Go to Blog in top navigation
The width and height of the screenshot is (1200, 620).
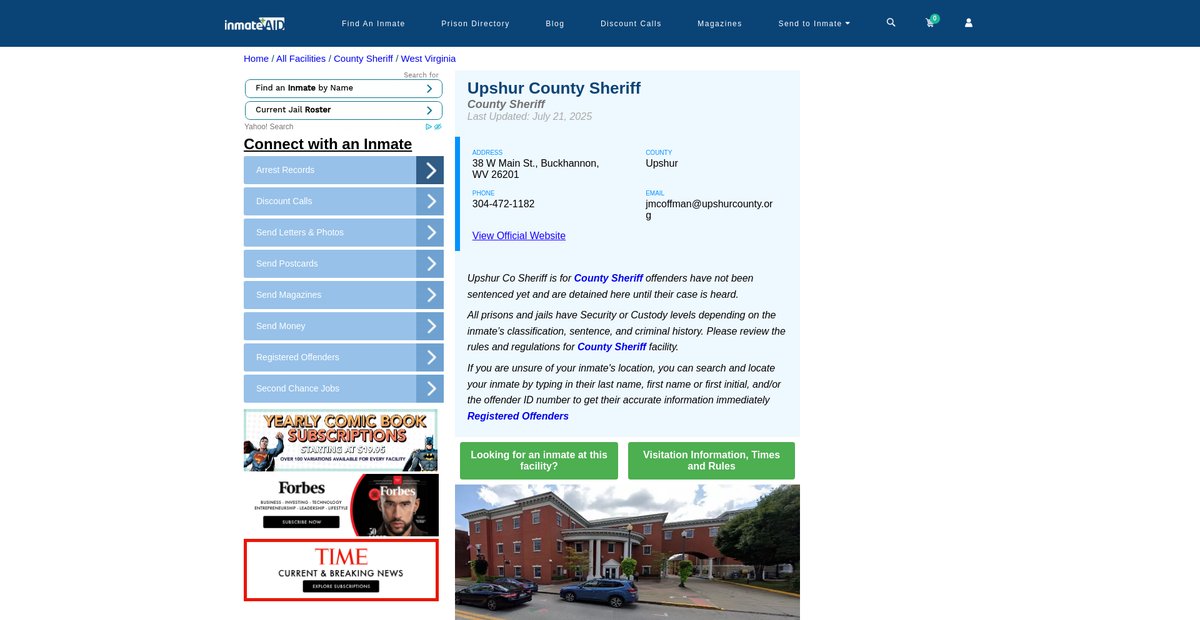click(555, 23)
